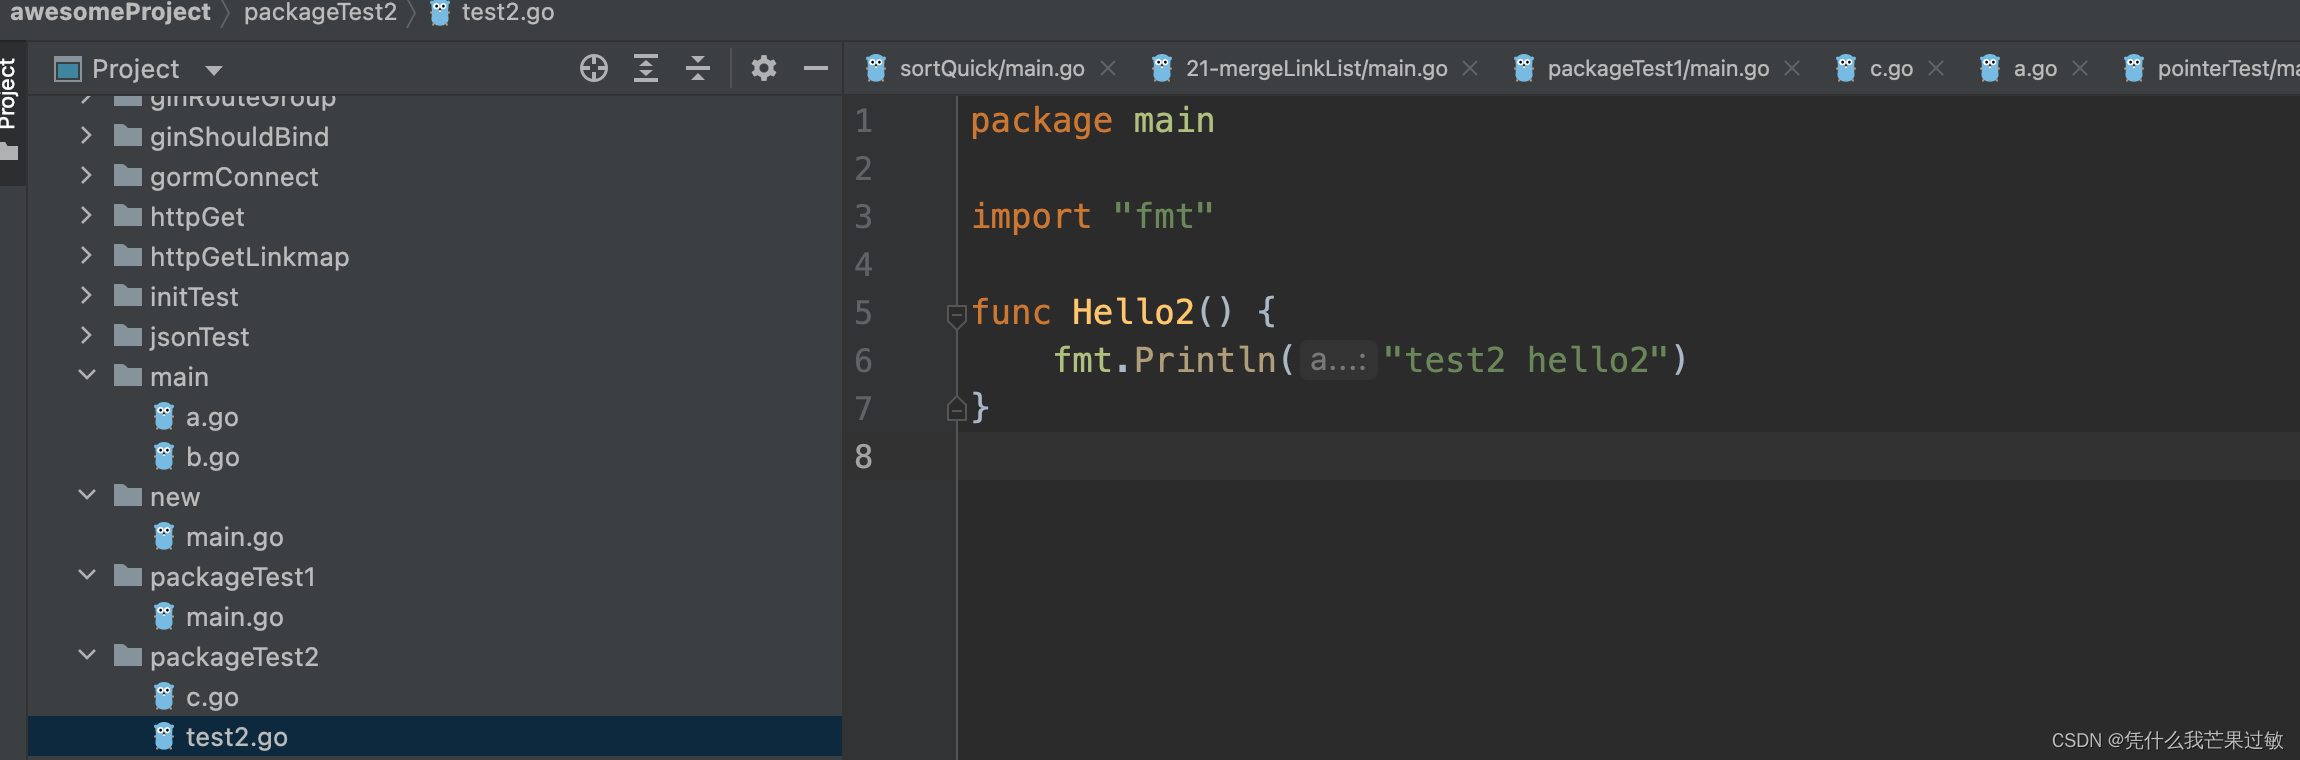The image size is (2300, 760).
Task: Open Project panel gear settings
Action: tap(764, 68)
